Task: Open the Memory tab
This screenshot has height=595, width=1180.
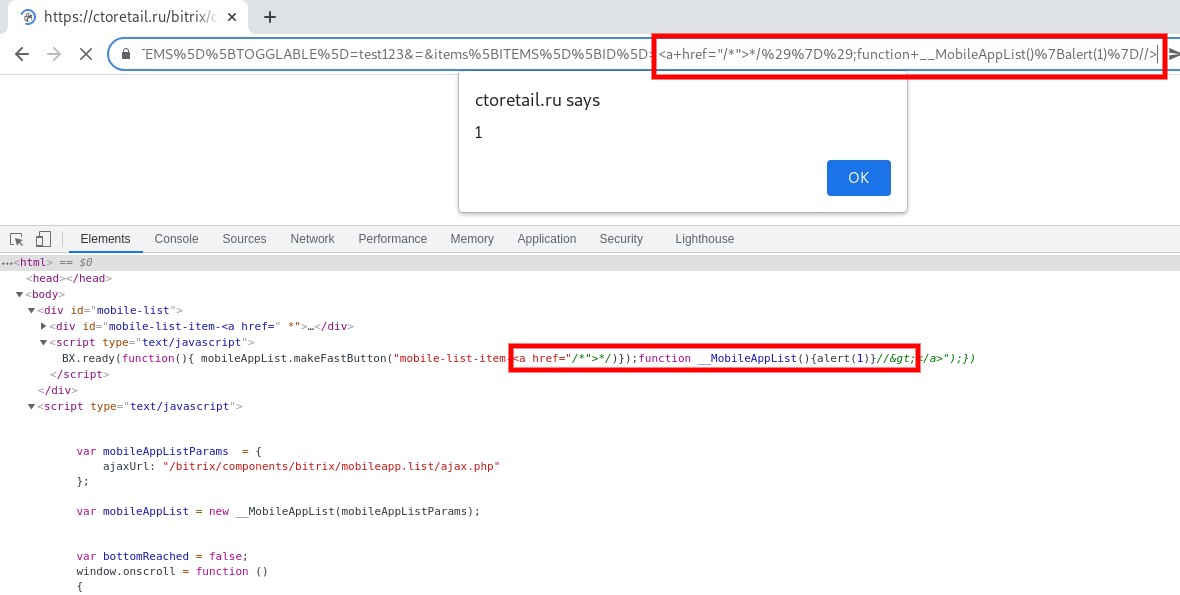Action: tap(472, 239)
